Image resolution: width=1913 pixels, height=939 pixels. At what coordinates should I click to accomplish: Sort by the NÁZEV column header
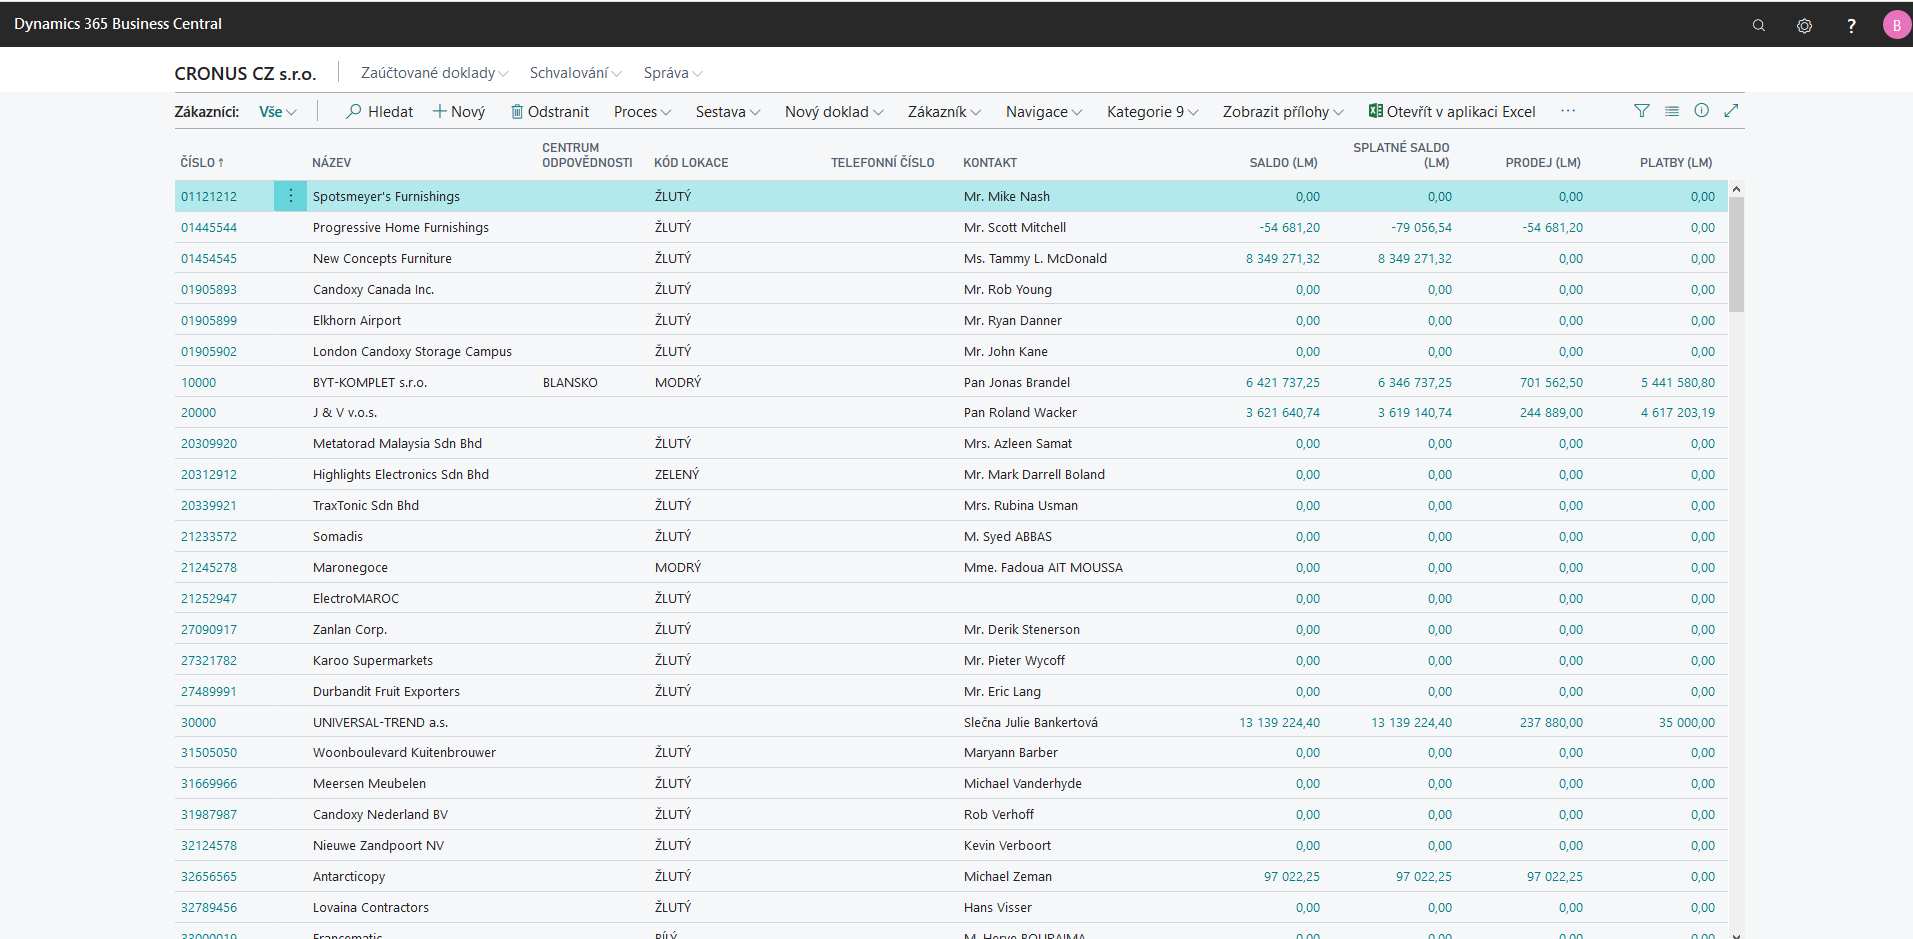tap(331, 163)
